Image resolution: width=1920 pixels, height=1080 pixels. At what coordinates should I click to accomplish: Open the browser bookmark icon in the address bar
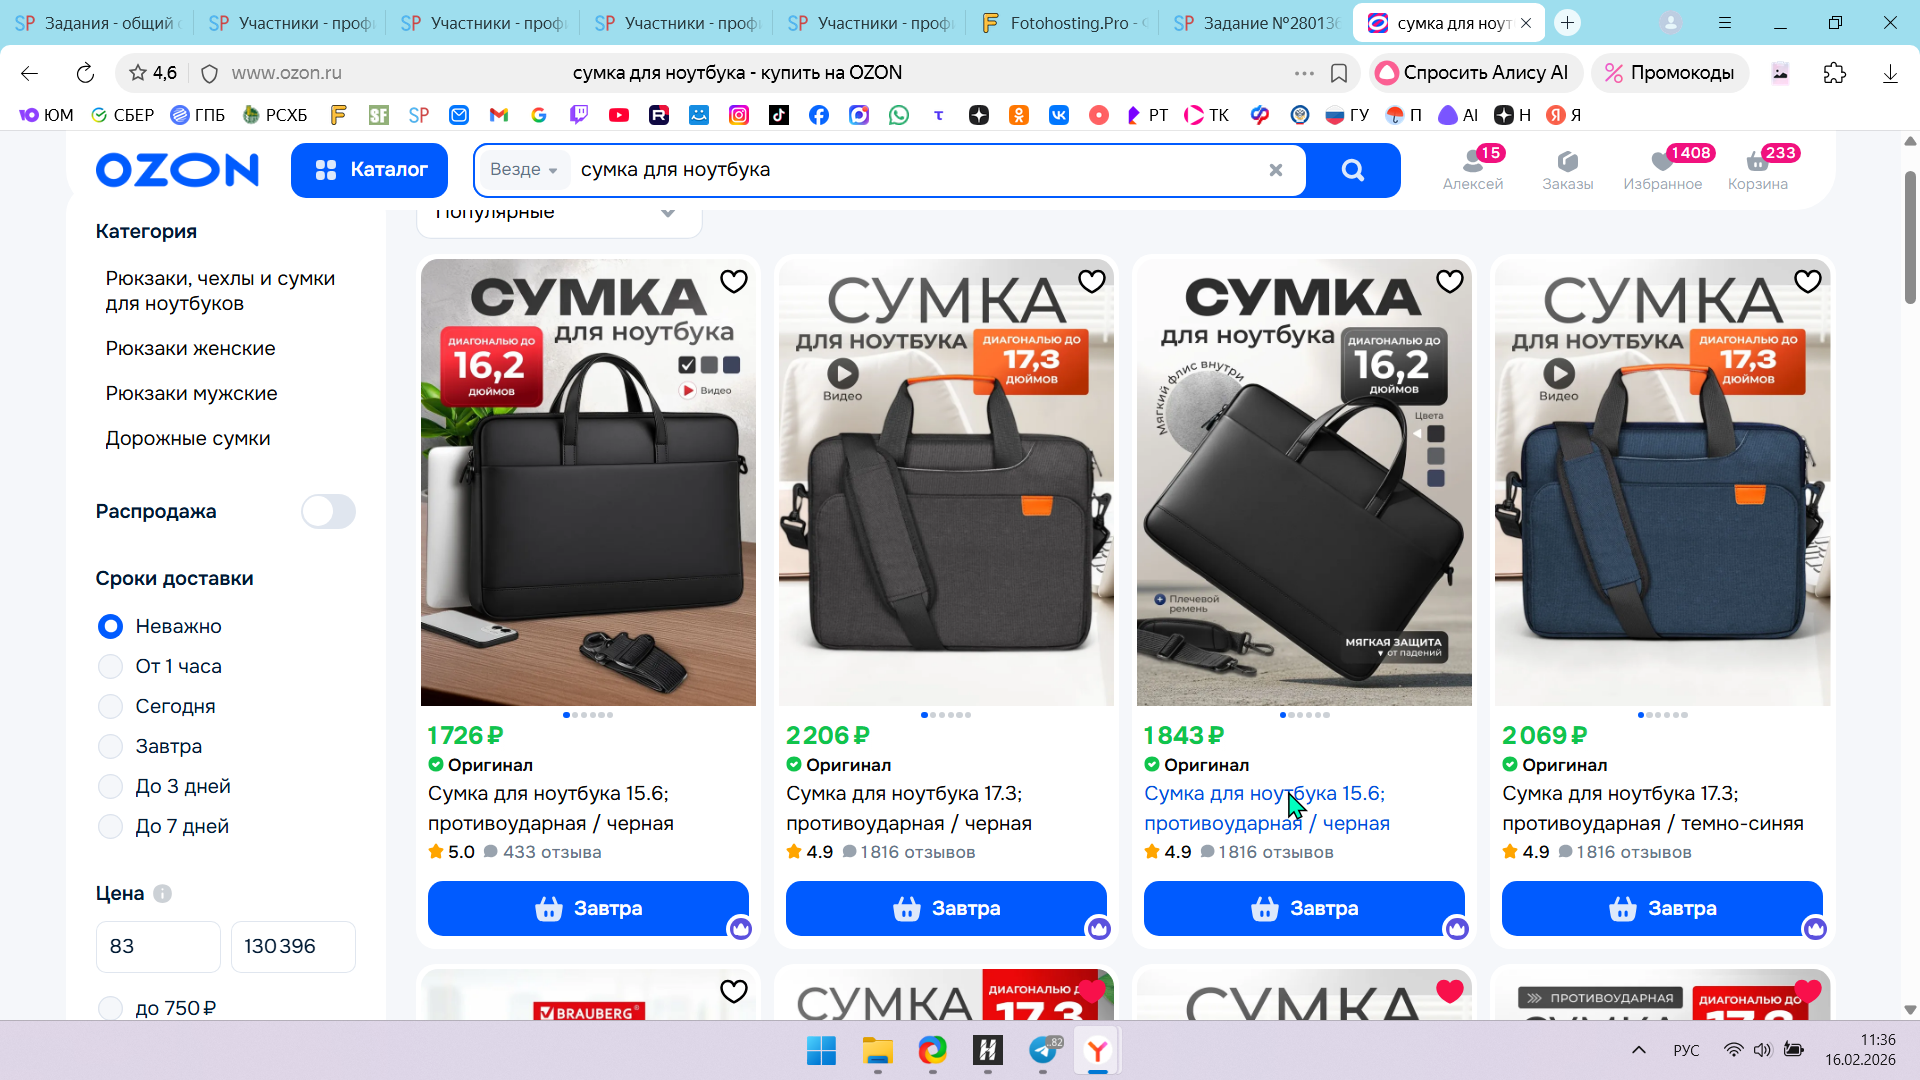(1339, 73)
